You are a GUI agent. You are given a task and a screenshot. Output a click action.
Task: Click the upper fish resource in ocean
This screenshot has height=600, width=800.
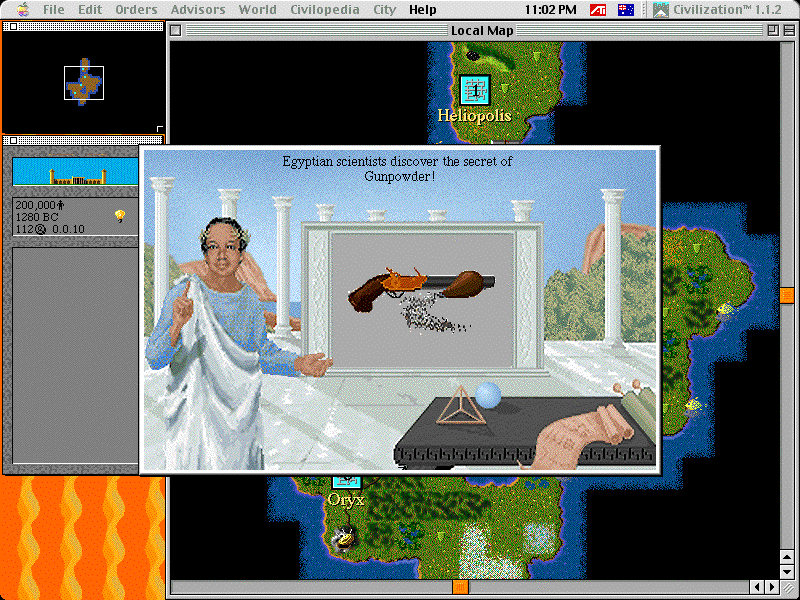(726, 309)
